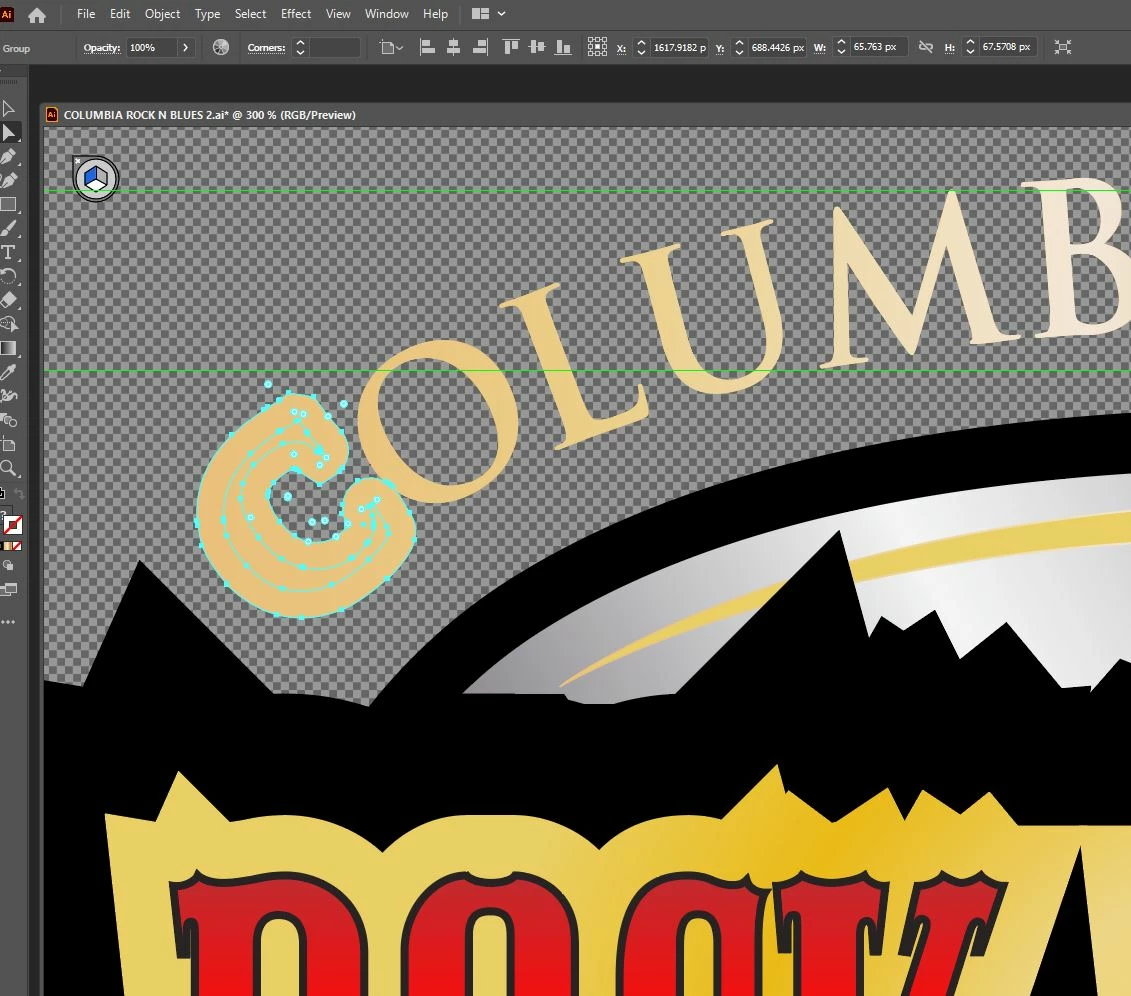Select the Curvature tool
Viewport: 1131px width, 996px height.
tap(9, 180)
